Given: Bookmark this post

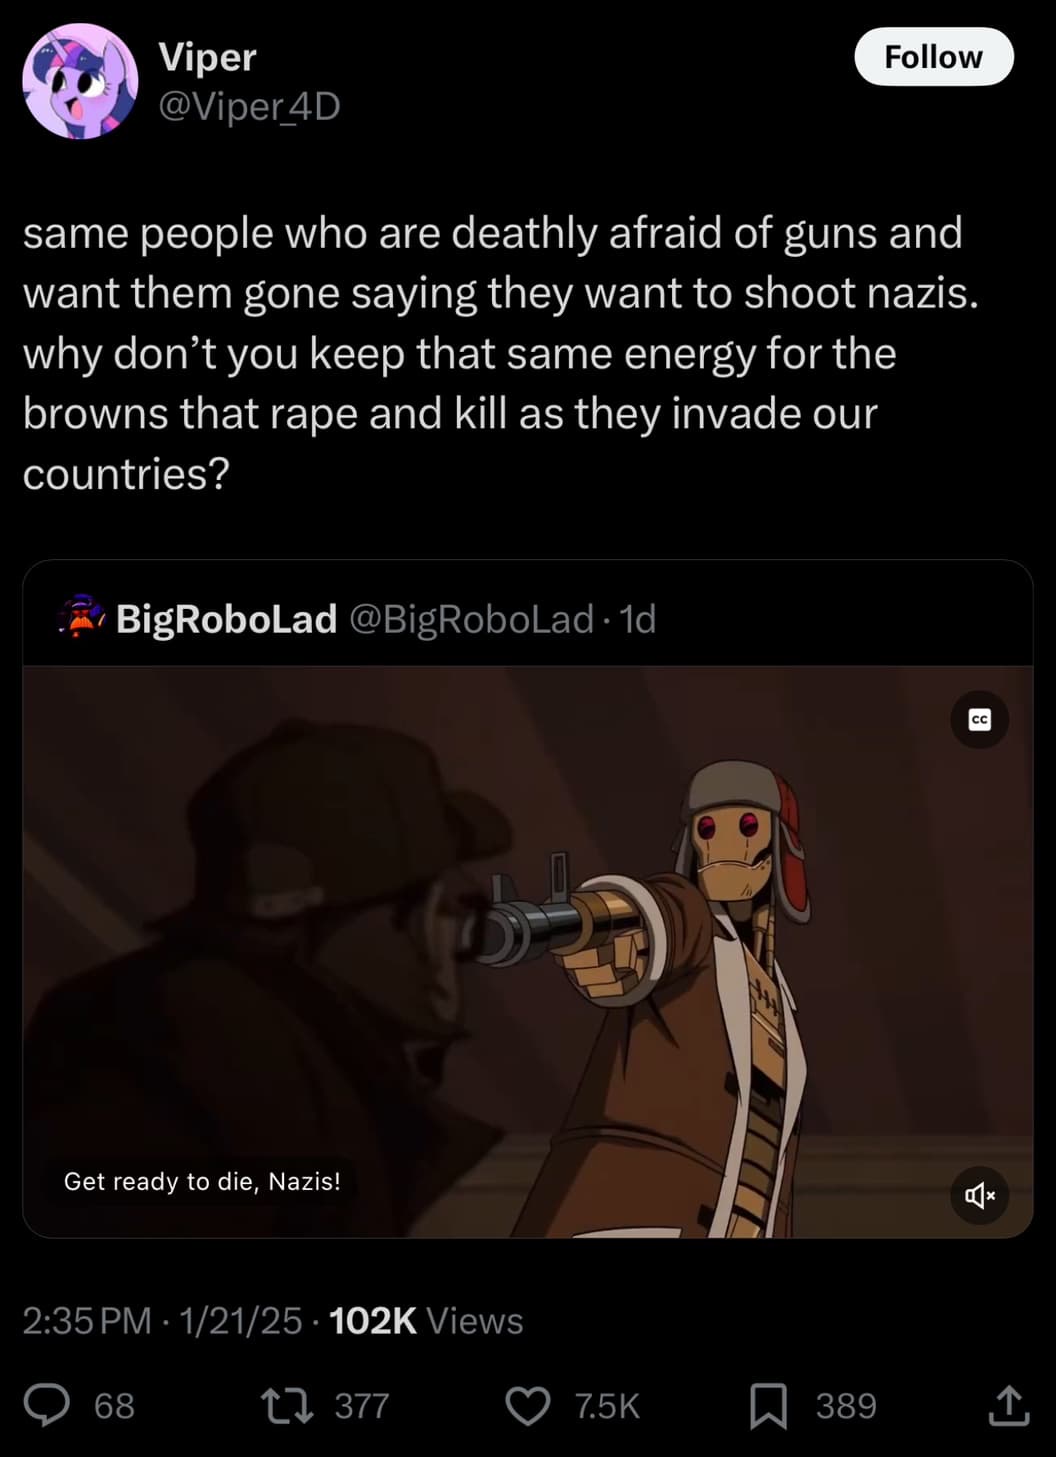Looking at the screenshot, I should 768,1405.
